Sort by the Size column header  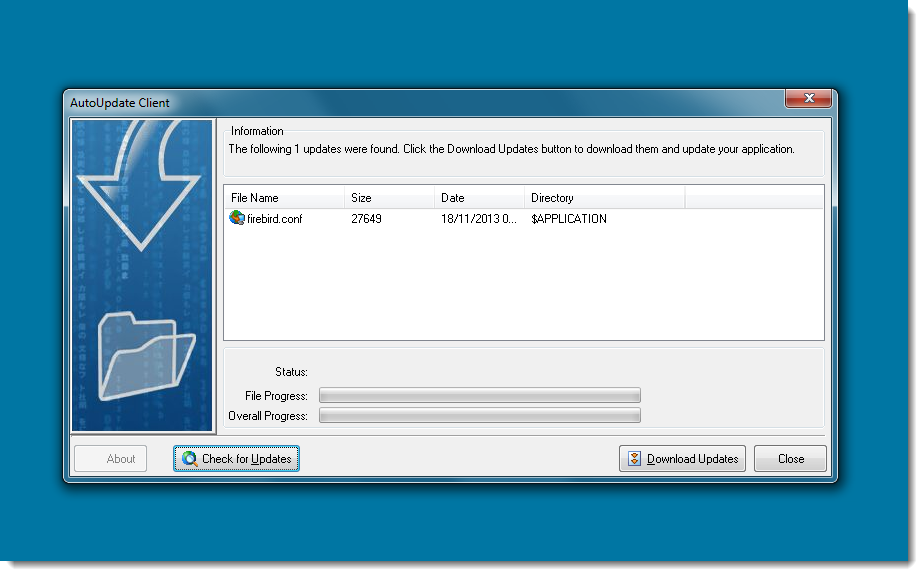389,198
